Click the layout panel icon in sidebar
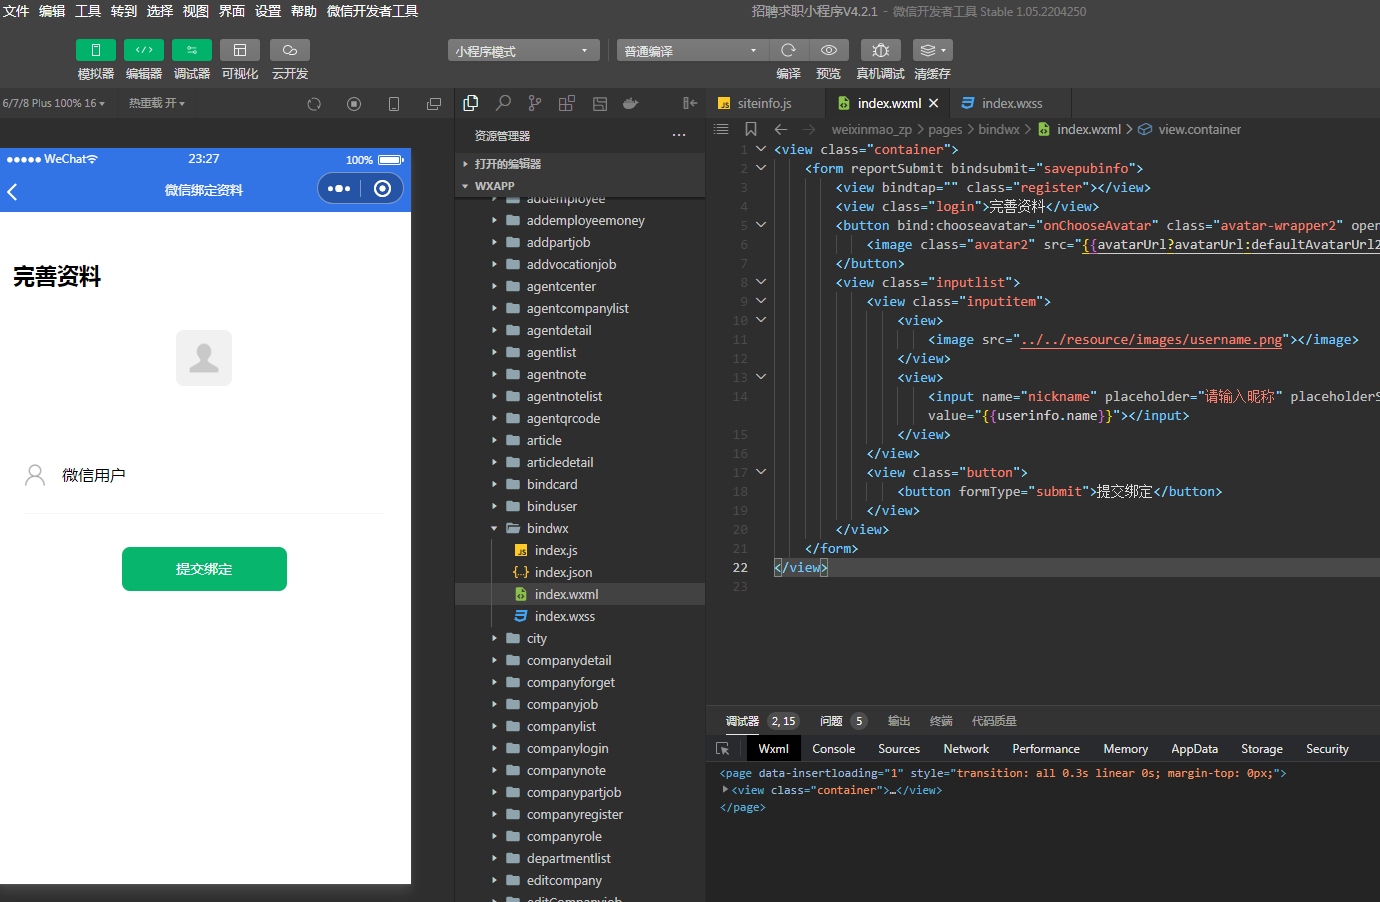This screenshot has height=902, width=1380. [600, 103]
